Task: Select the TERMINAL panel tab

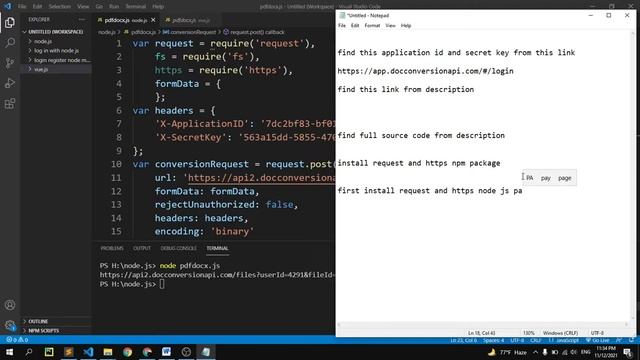Action: 217,248
